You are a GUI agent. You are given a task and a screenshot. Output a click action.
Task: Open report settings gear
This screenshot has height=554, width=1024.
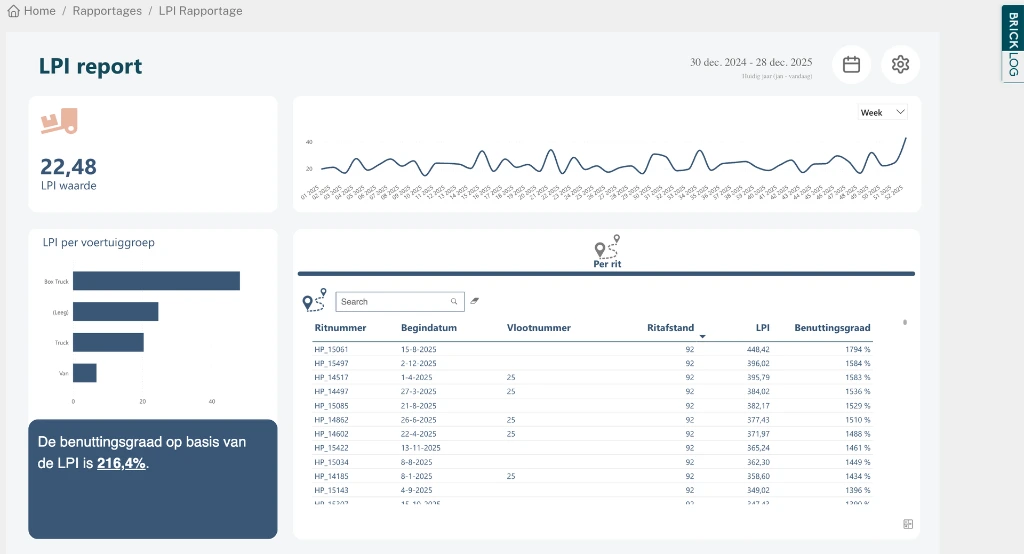coord(900,64)
